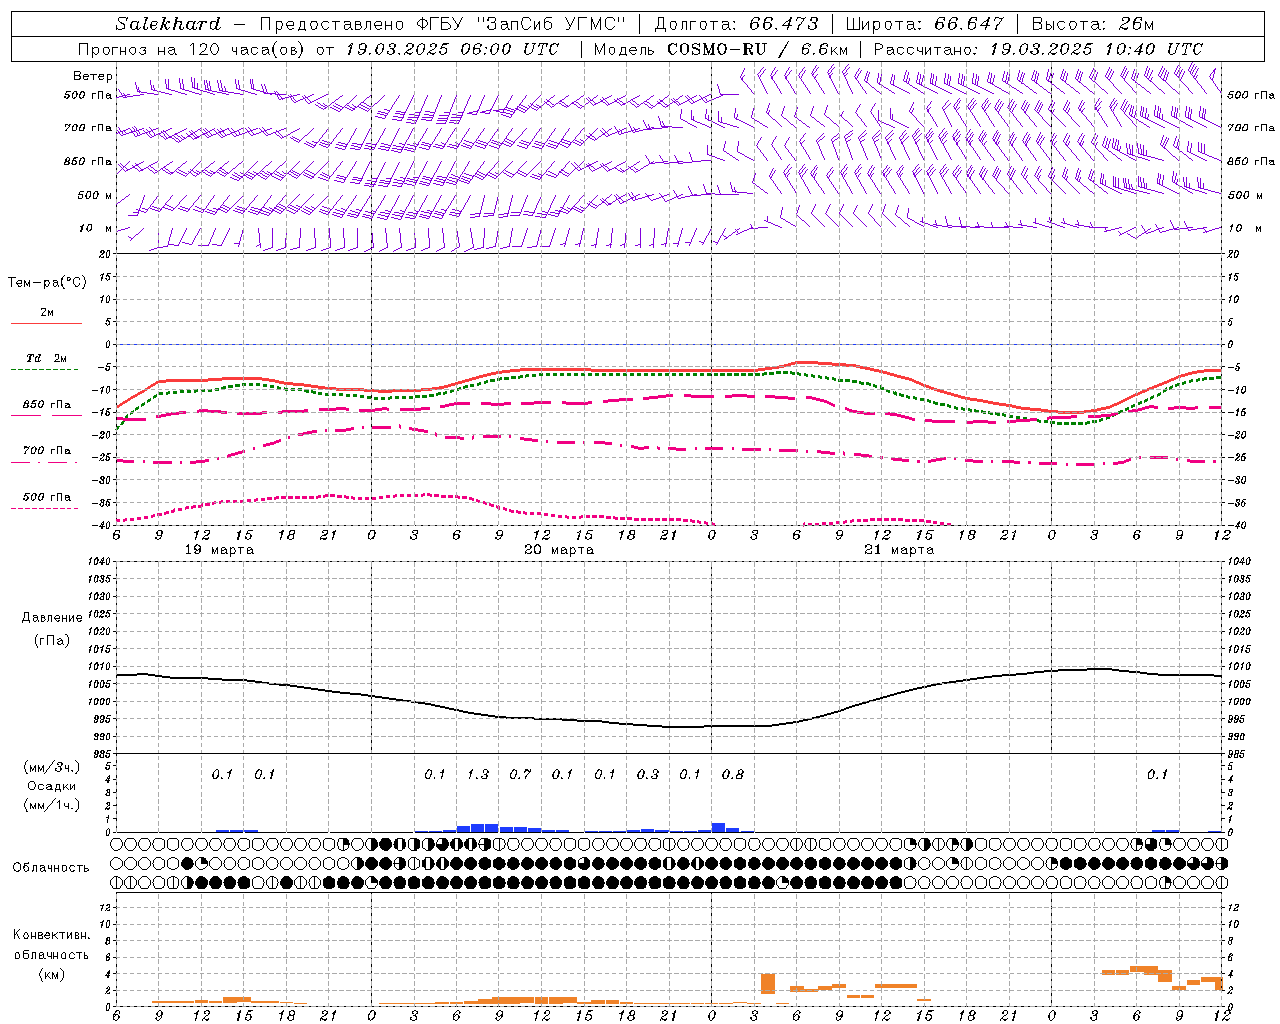This screenshot has height=1024, width=1280.
Task: Click the 1.3 precipitation value
Action: pos(478,775)
